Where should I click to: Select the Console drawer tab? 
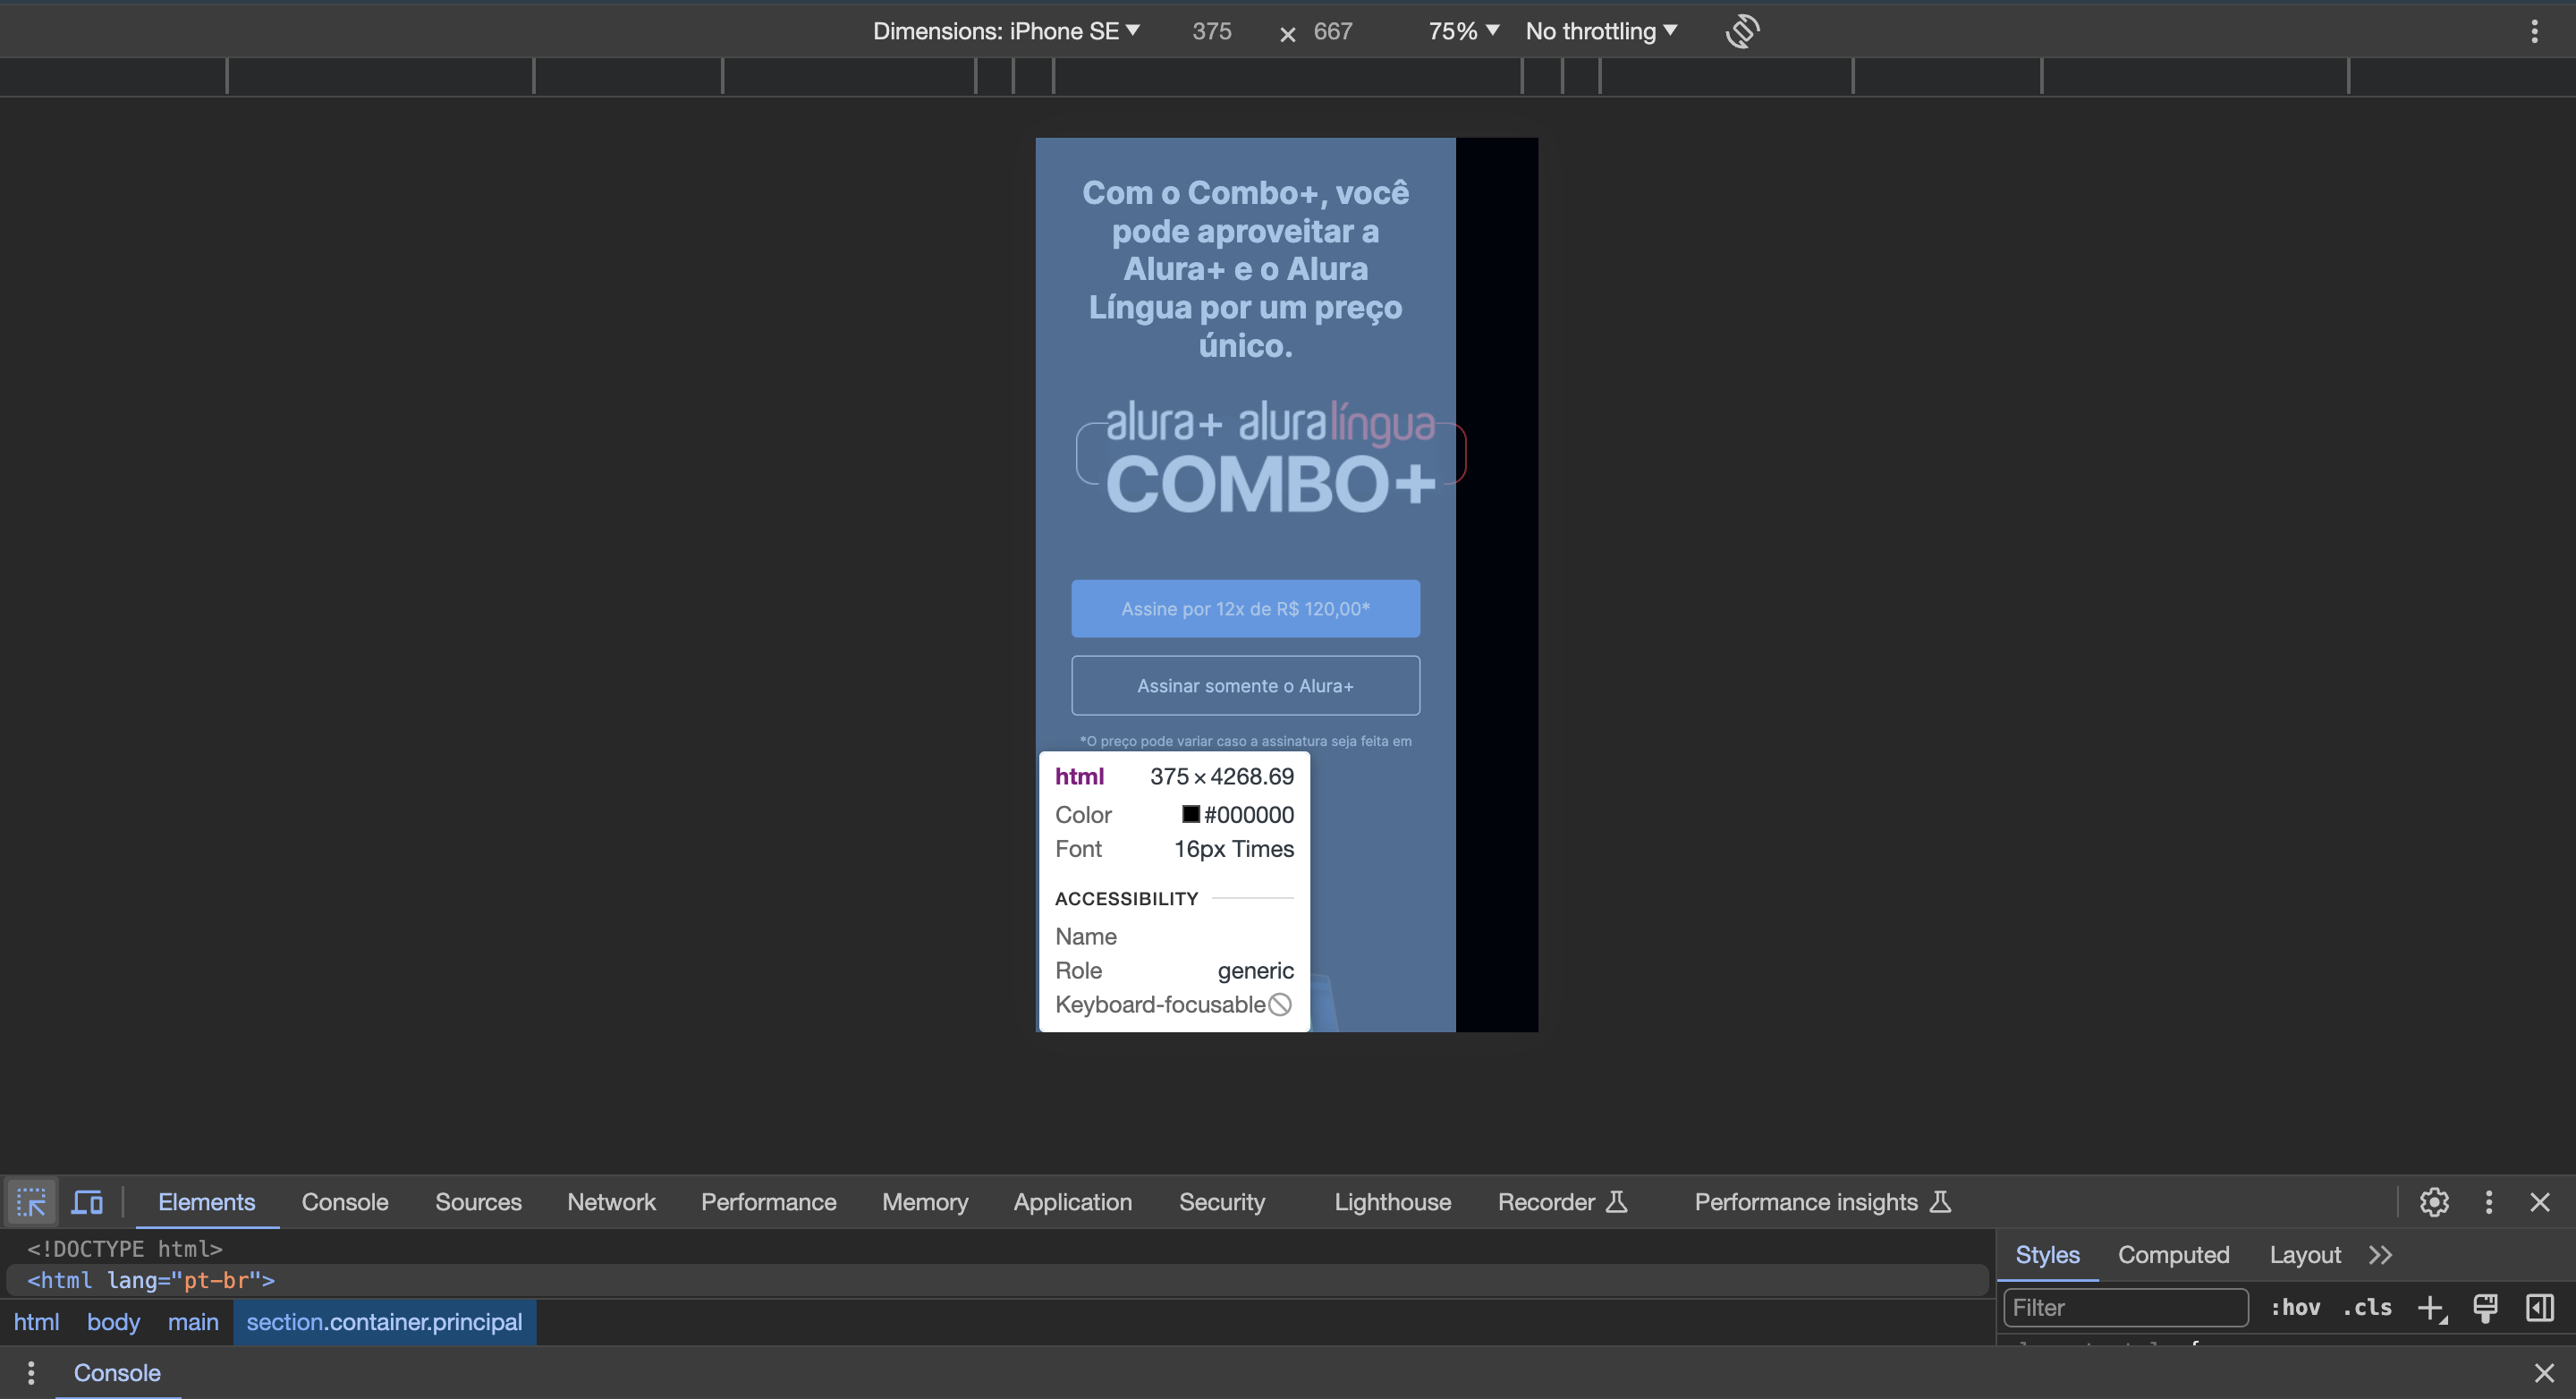117,1373
